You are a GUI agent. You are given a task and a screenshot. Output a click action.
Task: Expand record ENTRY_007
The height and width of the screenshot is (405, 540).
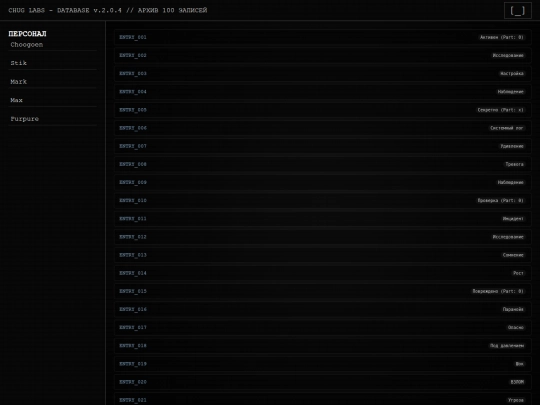pyautogui.click(x=322, y=146)
